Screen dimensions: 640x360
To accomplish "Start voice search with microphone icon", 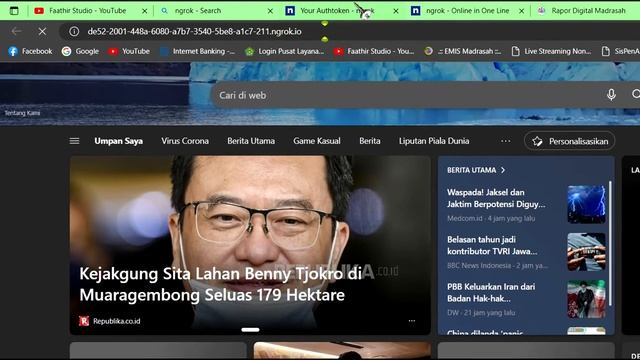I will pyautogui.click(x=611, y=95).
